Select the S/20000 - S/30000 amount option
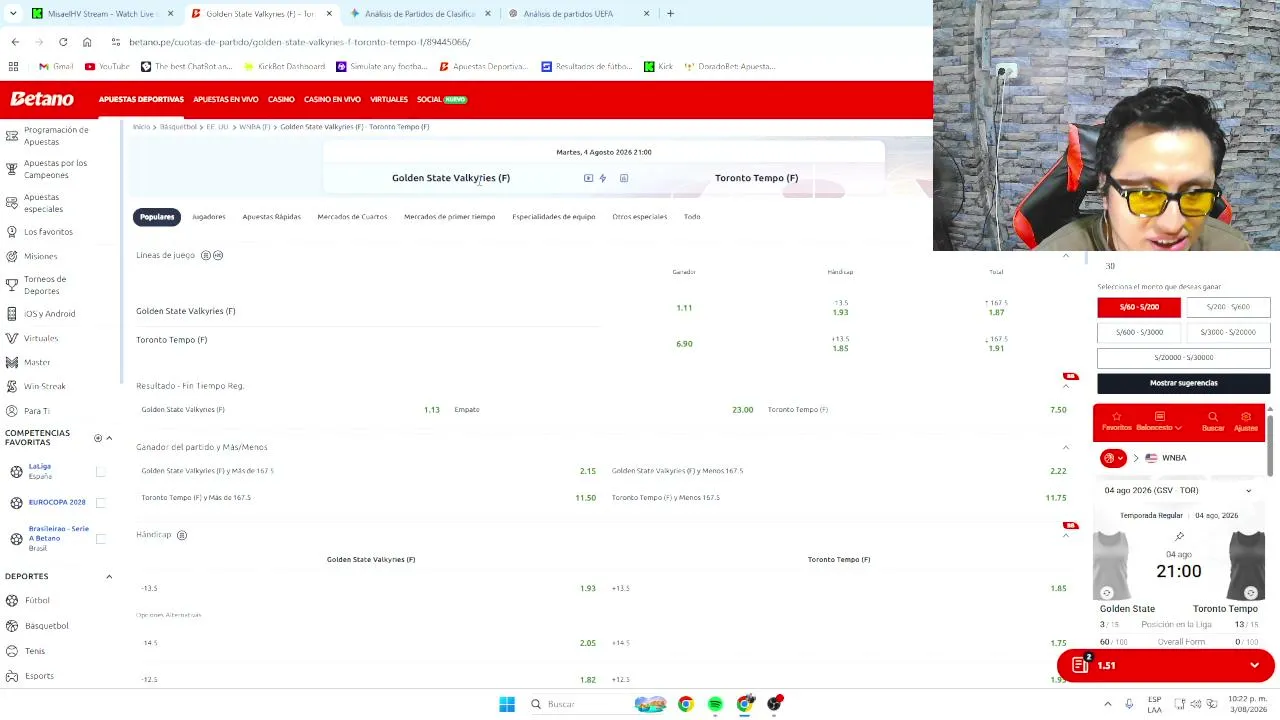The width and height of the screenshot is (1280, 720). click(x=1184, y=357)
